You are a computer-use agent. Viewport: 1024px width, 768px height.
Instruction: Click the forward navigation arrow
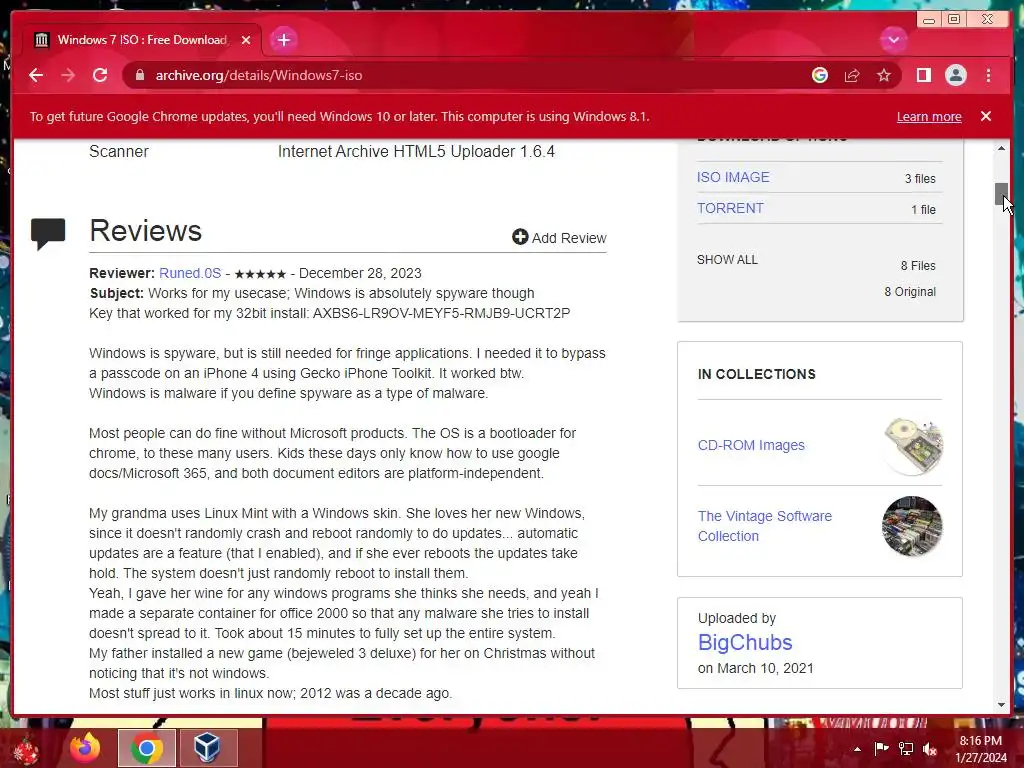coord(68,75)
